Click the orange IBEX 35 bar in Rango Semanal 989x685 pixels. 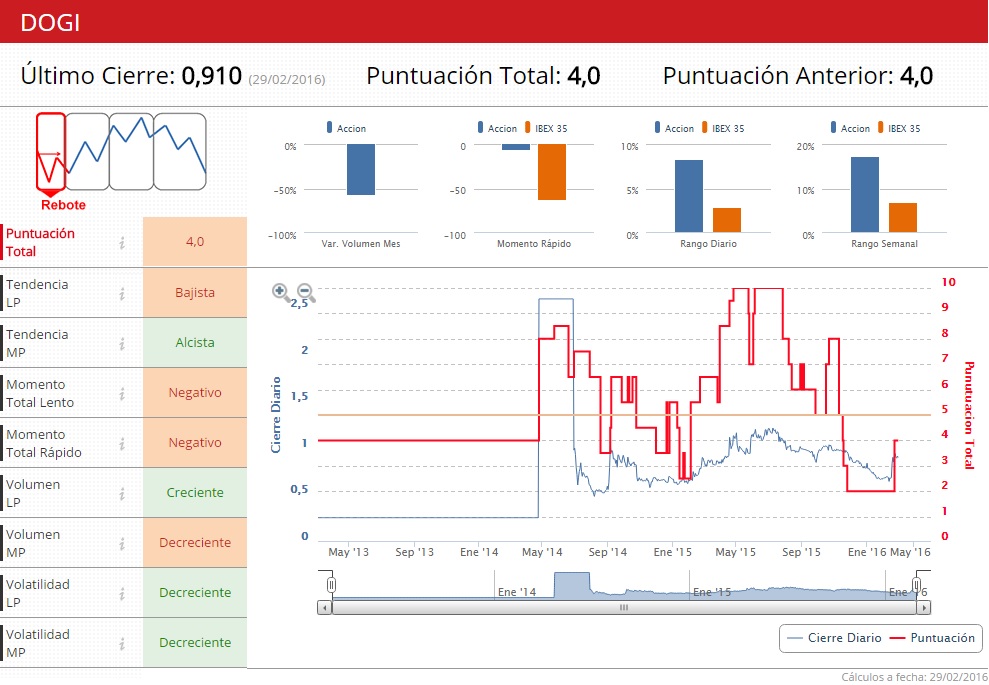click(x=903, y=218)
